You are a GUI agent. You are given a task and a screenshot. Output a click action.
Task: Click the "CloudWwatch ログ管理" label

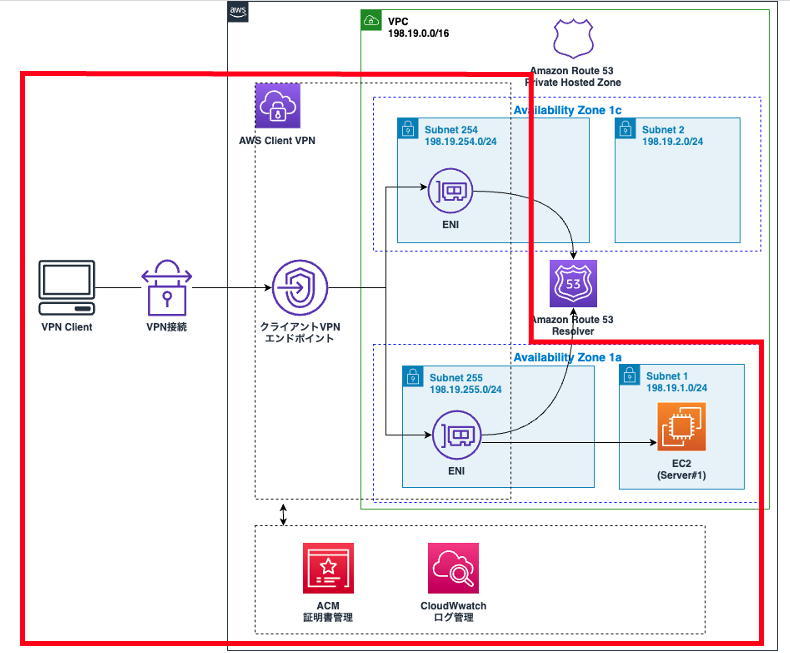(x=453, y=611)
